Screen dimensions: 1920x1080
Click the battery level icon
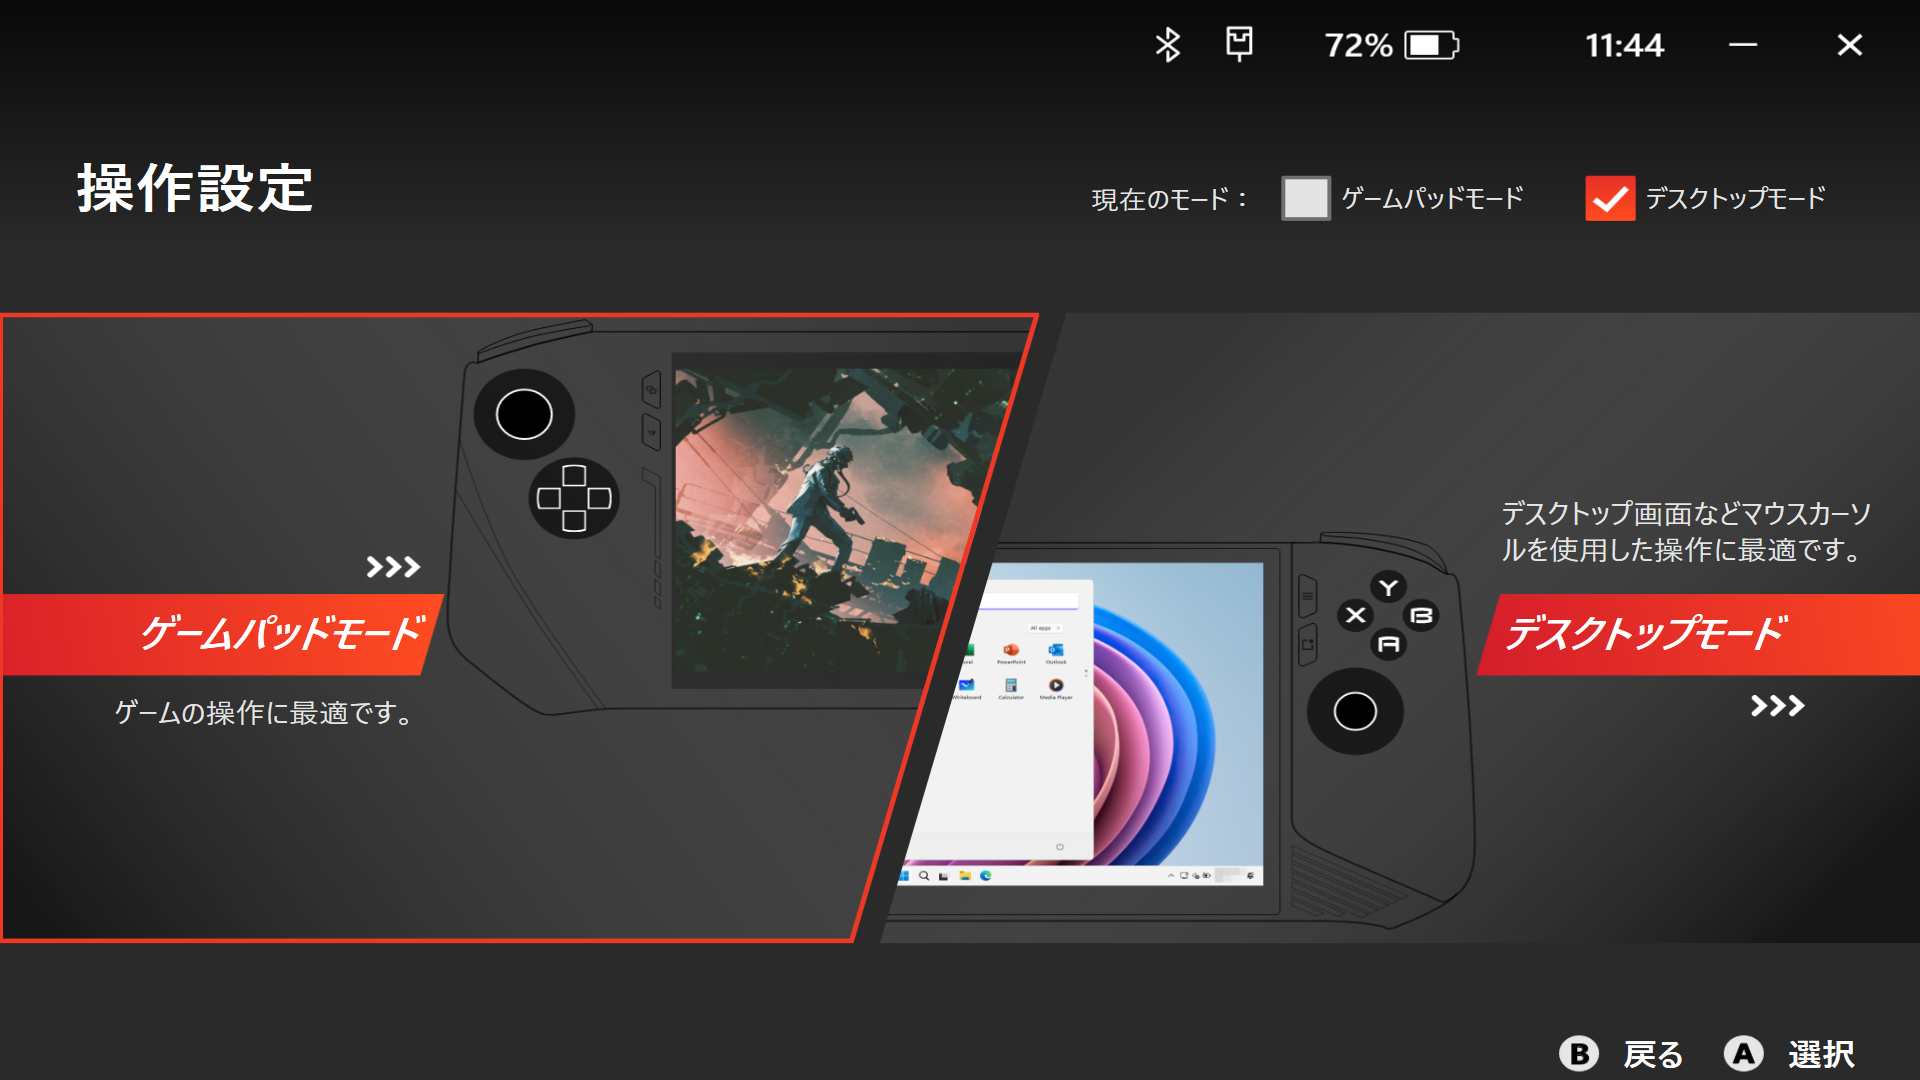coord(1431,45)
